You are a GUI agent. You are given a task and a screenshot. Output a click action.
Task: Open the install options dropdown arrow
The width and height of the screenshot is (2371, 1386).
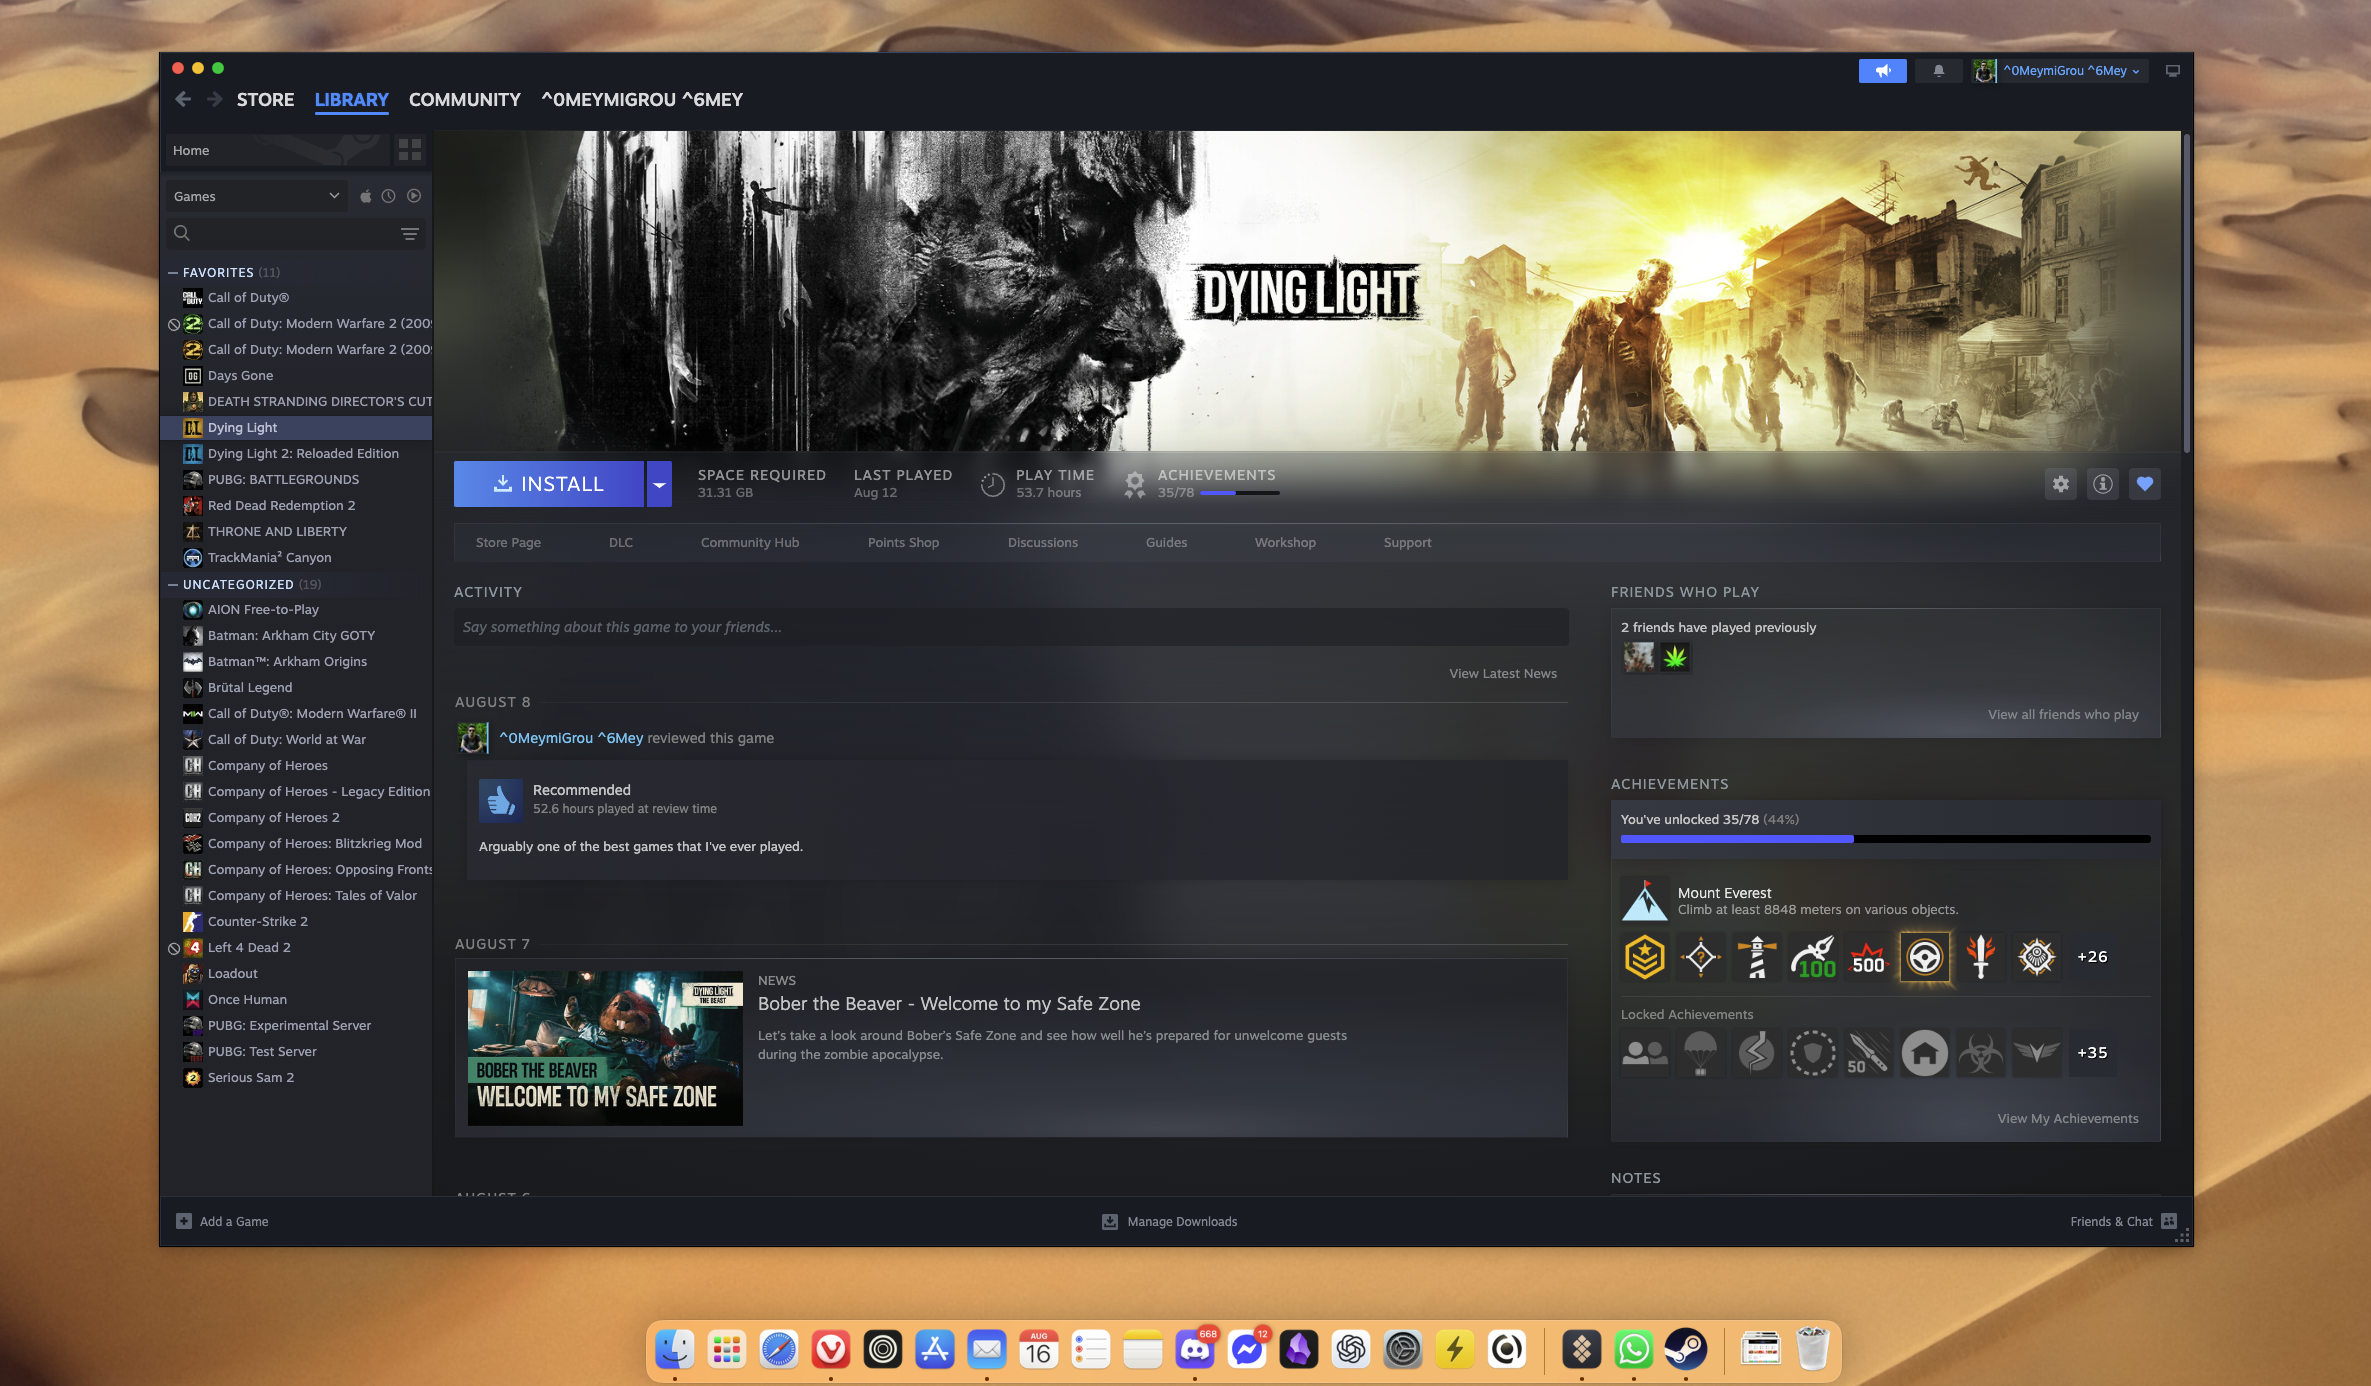(x=659, y=484)
